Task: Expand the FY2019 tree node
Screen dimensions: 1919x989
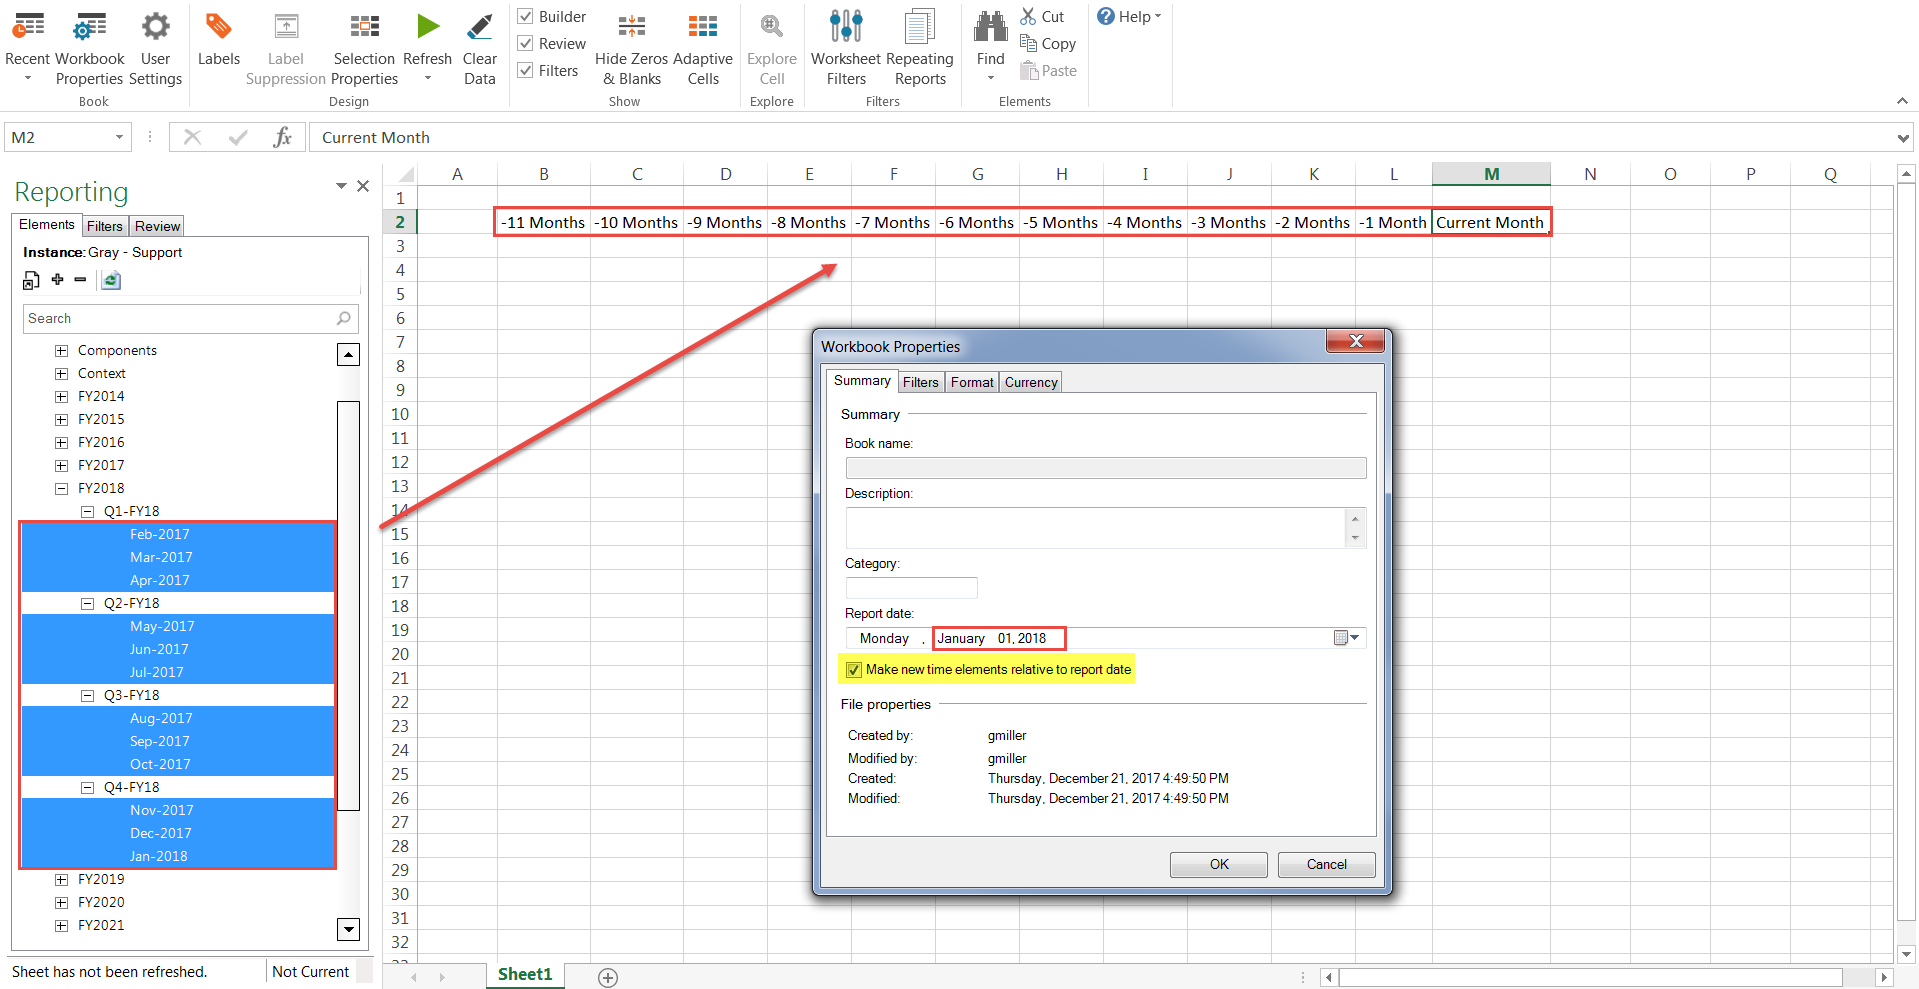Action: click(x=61, y=880)
